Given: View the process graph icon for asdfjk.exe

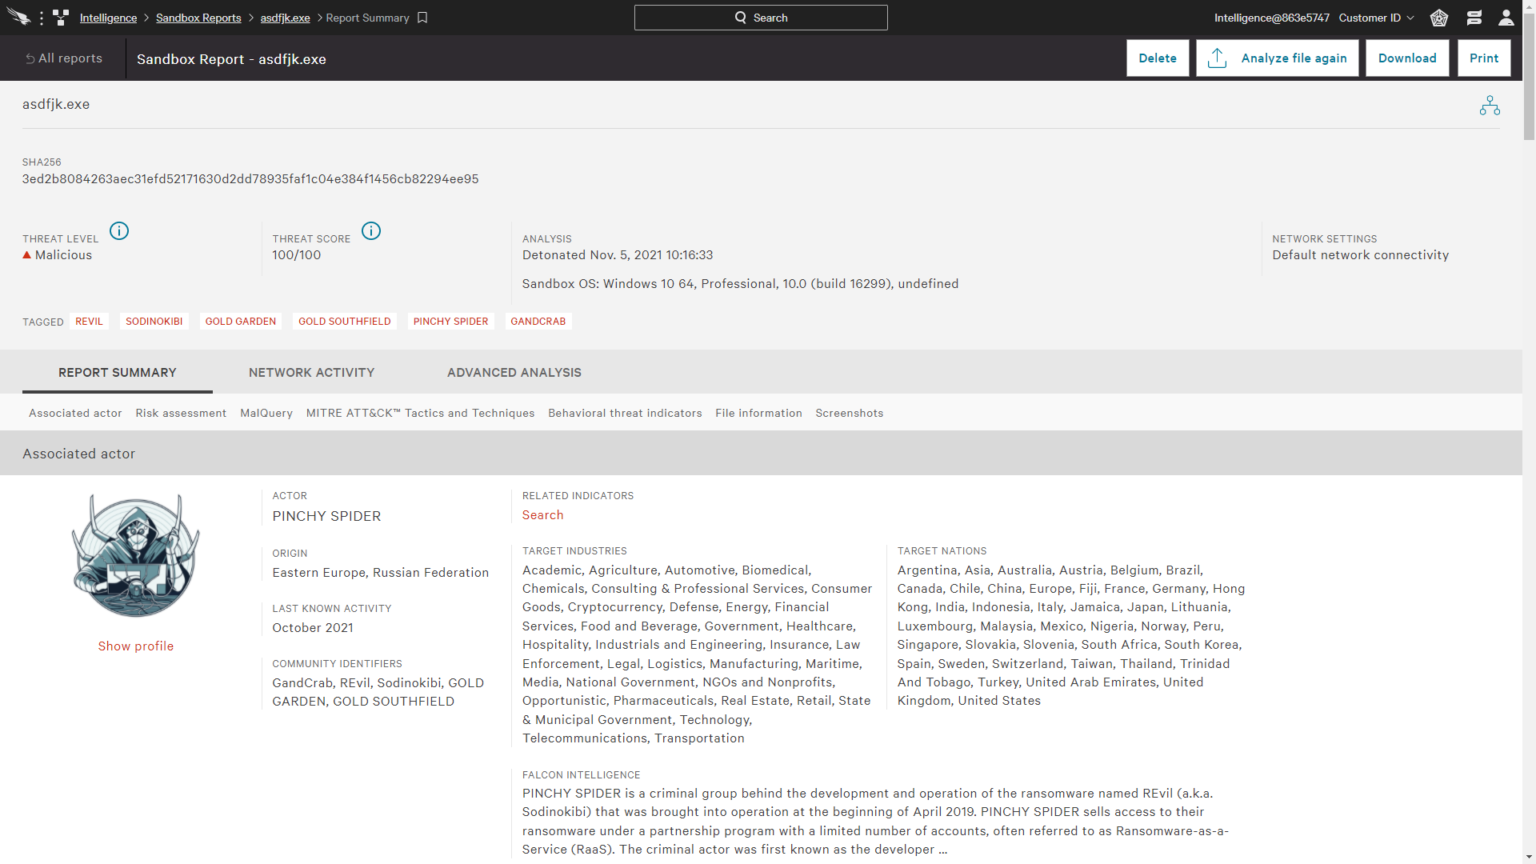Looking at the screenshot, I should tap(1489, 104).
